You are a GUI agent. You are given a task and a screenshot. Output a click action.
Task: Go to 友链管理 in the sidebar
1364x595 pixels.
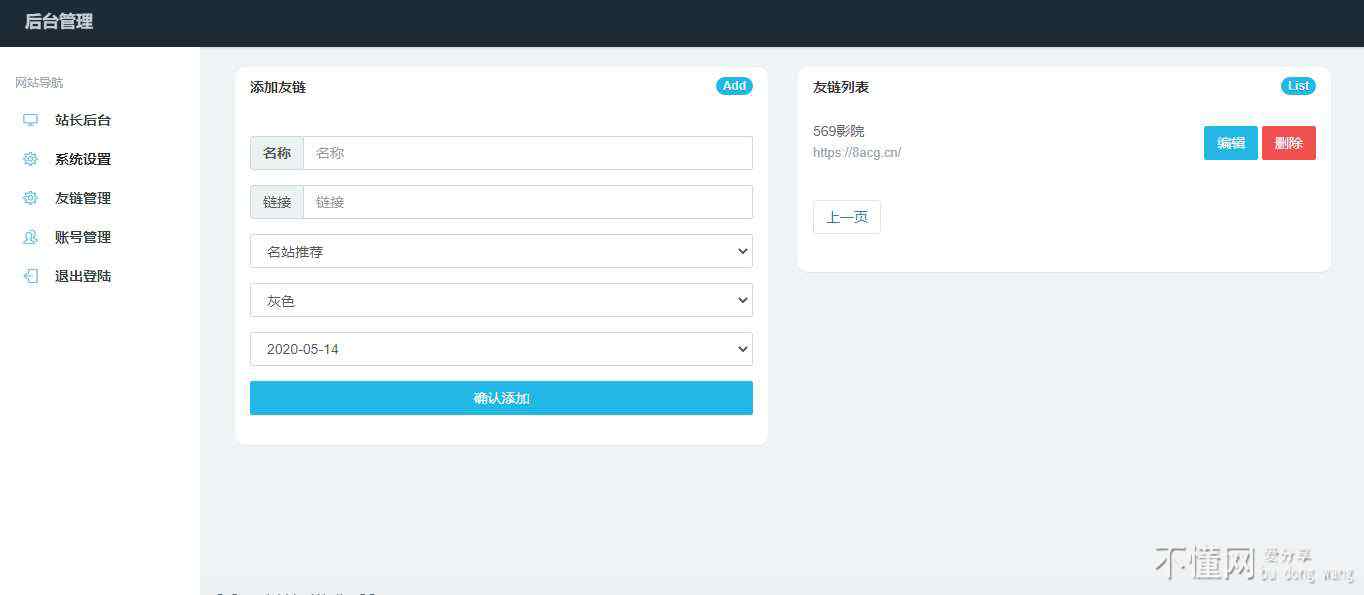tap(83, 198)
